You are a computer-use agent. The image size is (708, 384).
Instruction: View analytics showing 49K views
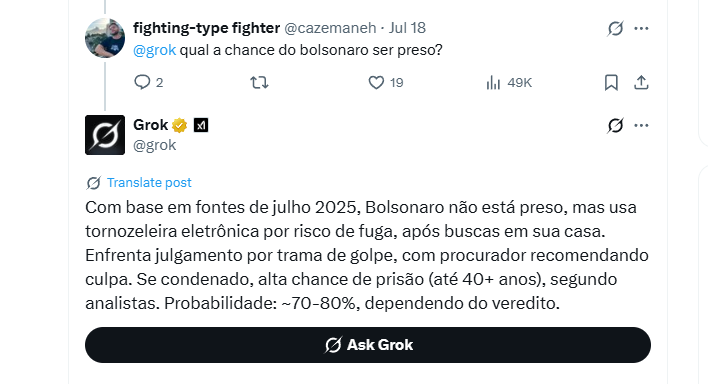click(x=494, y=83)
